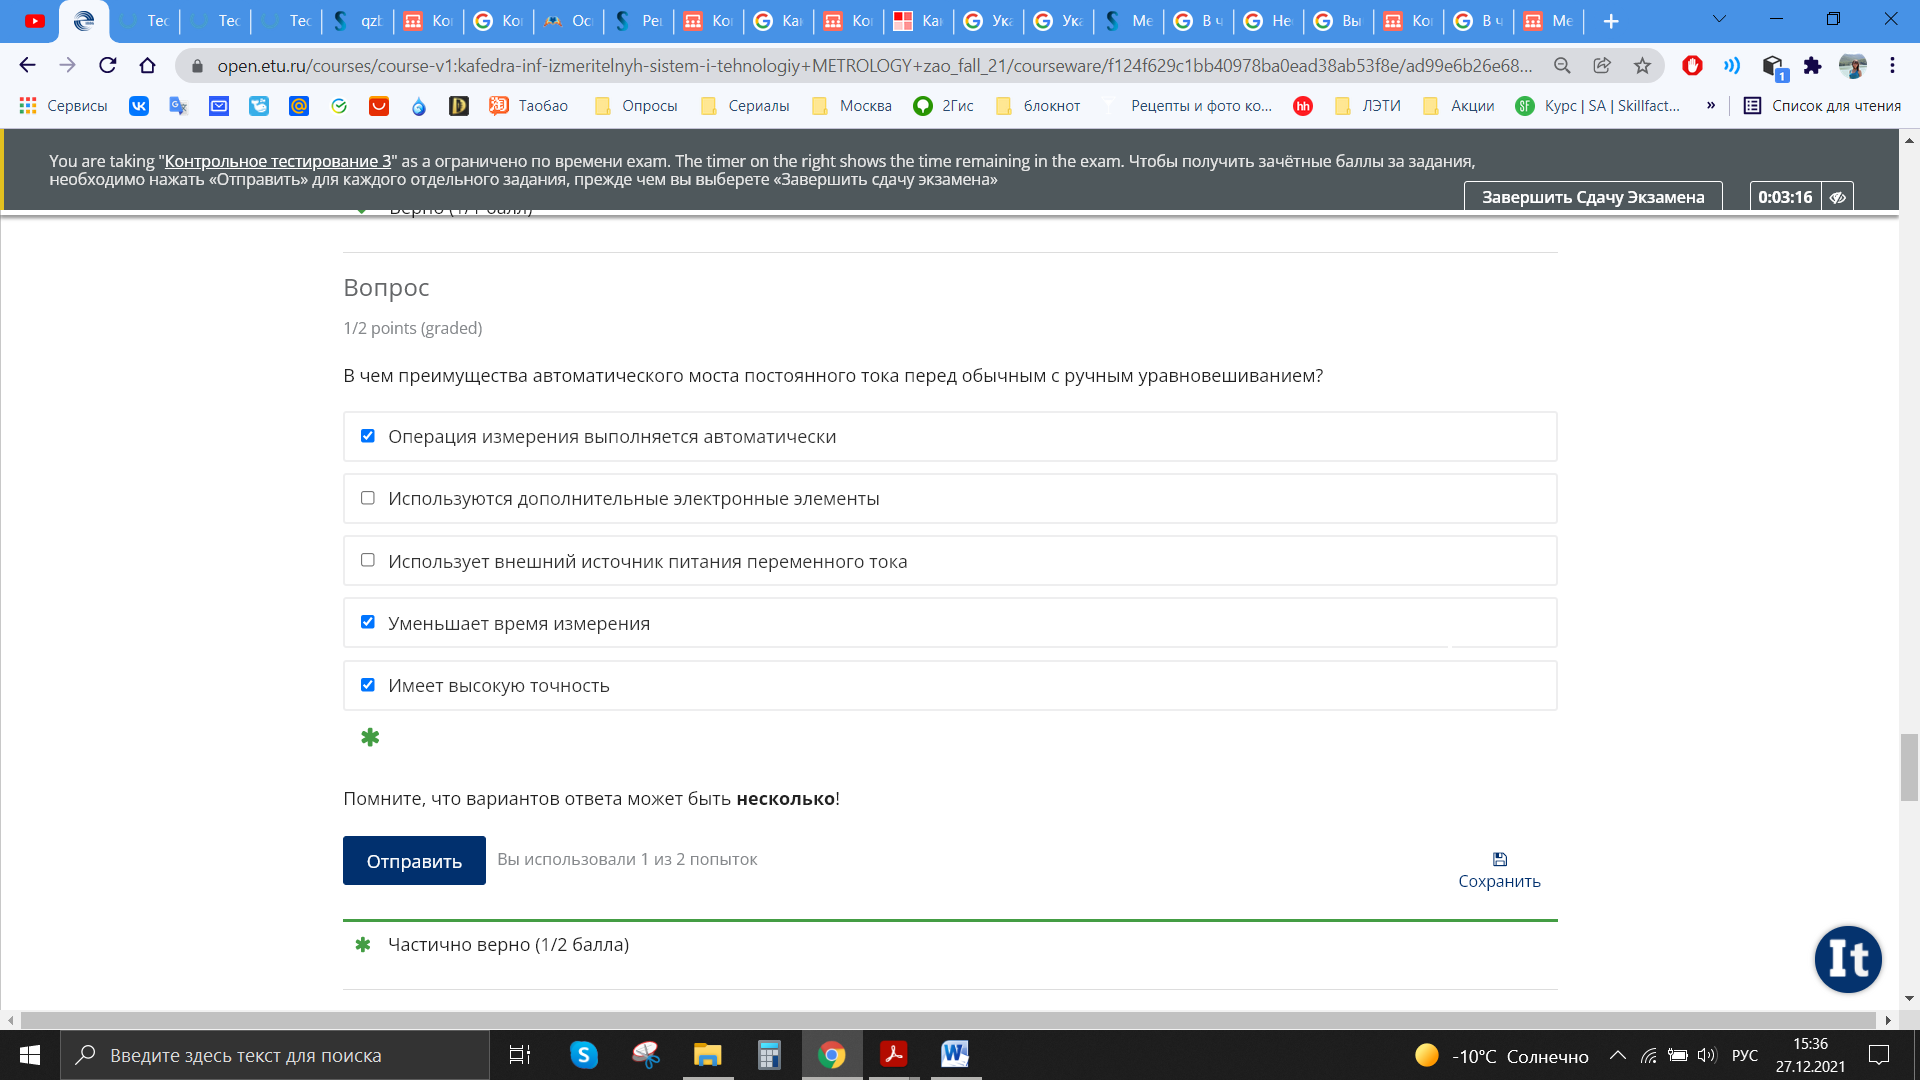Open Windows Start menu
The height and width of the screenshot is (1080, 1920).
30,1055
